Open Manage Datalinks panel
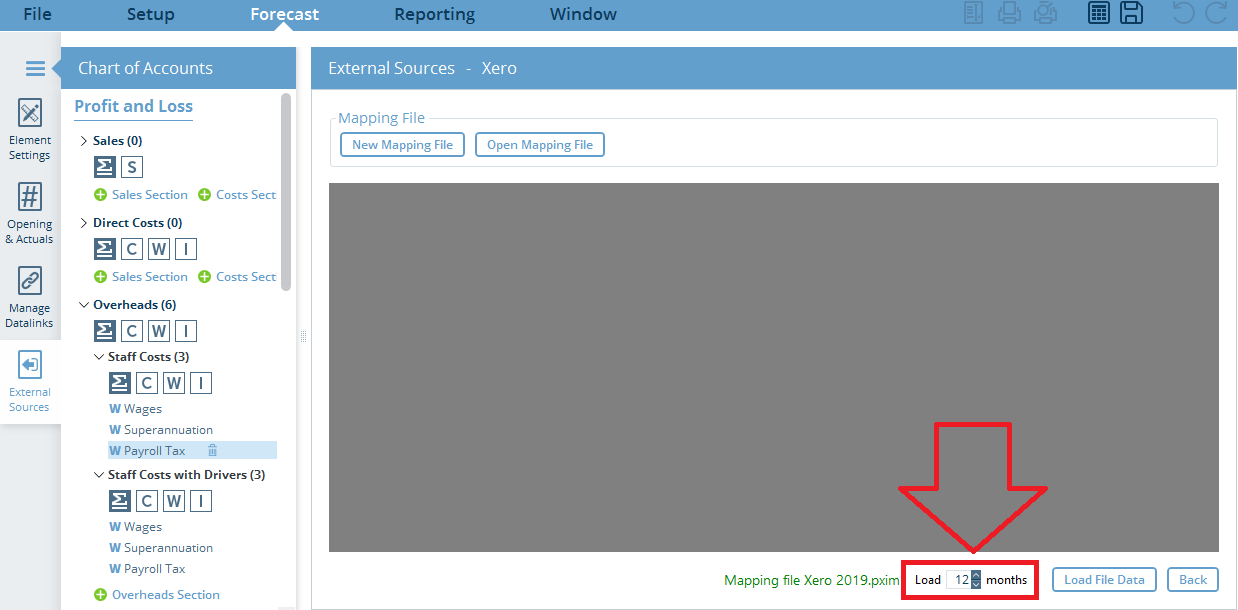1238x610 pixels. pyautogui.click(x=30, y=297)
